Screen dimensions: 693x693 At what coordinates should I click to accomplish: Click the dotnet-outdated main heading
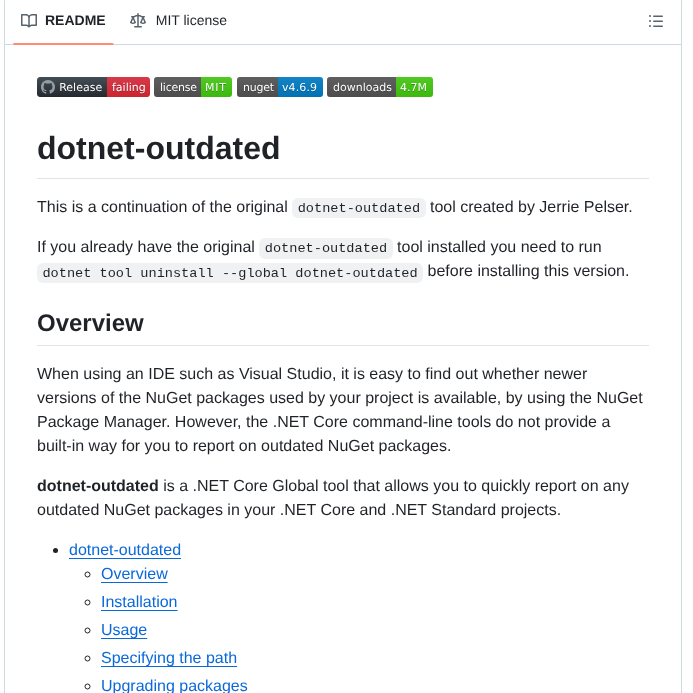(158, 148)
